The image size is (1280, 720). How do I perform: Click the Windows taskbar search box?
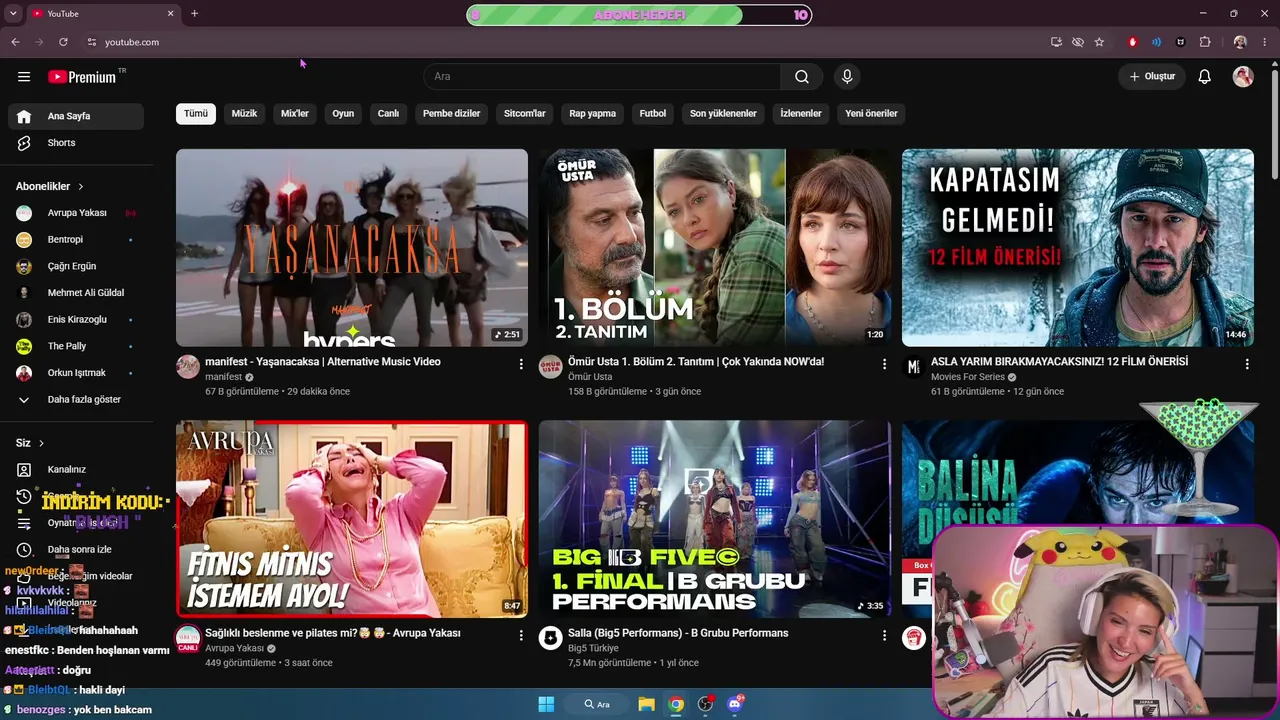click(x=598, y=704)
